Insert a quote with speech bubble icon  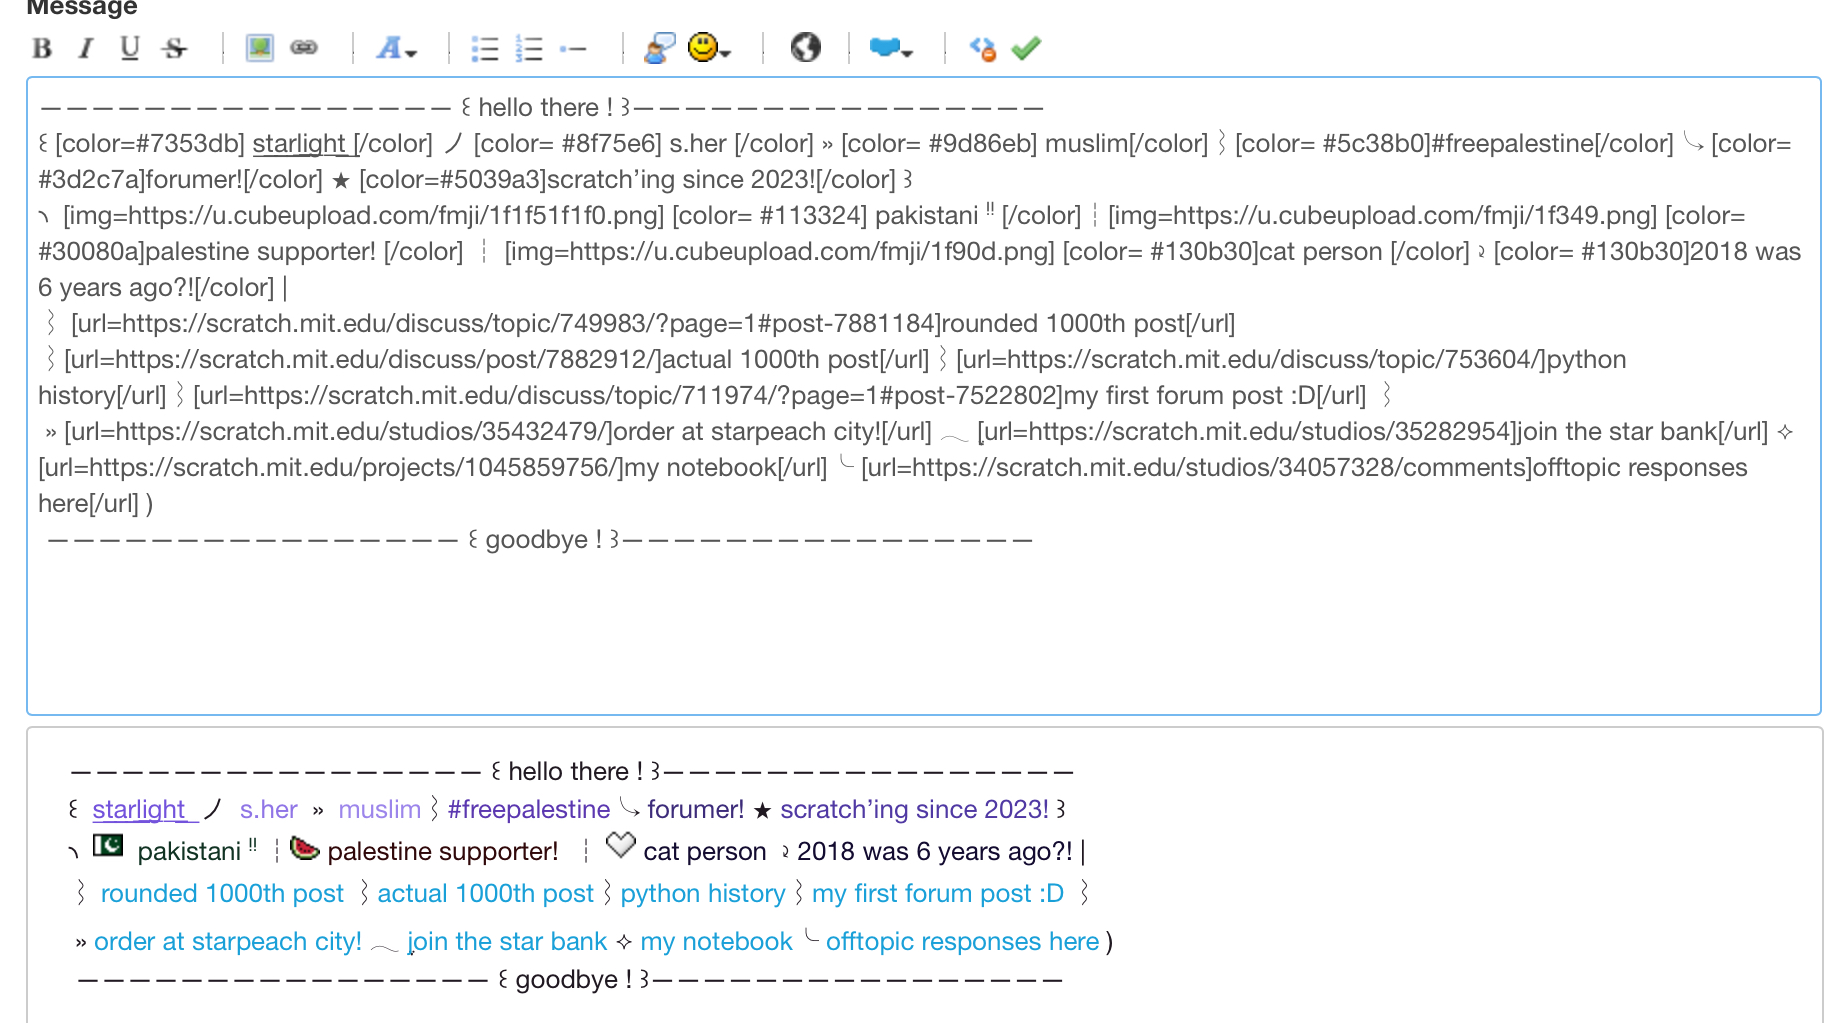click(660, 48)
